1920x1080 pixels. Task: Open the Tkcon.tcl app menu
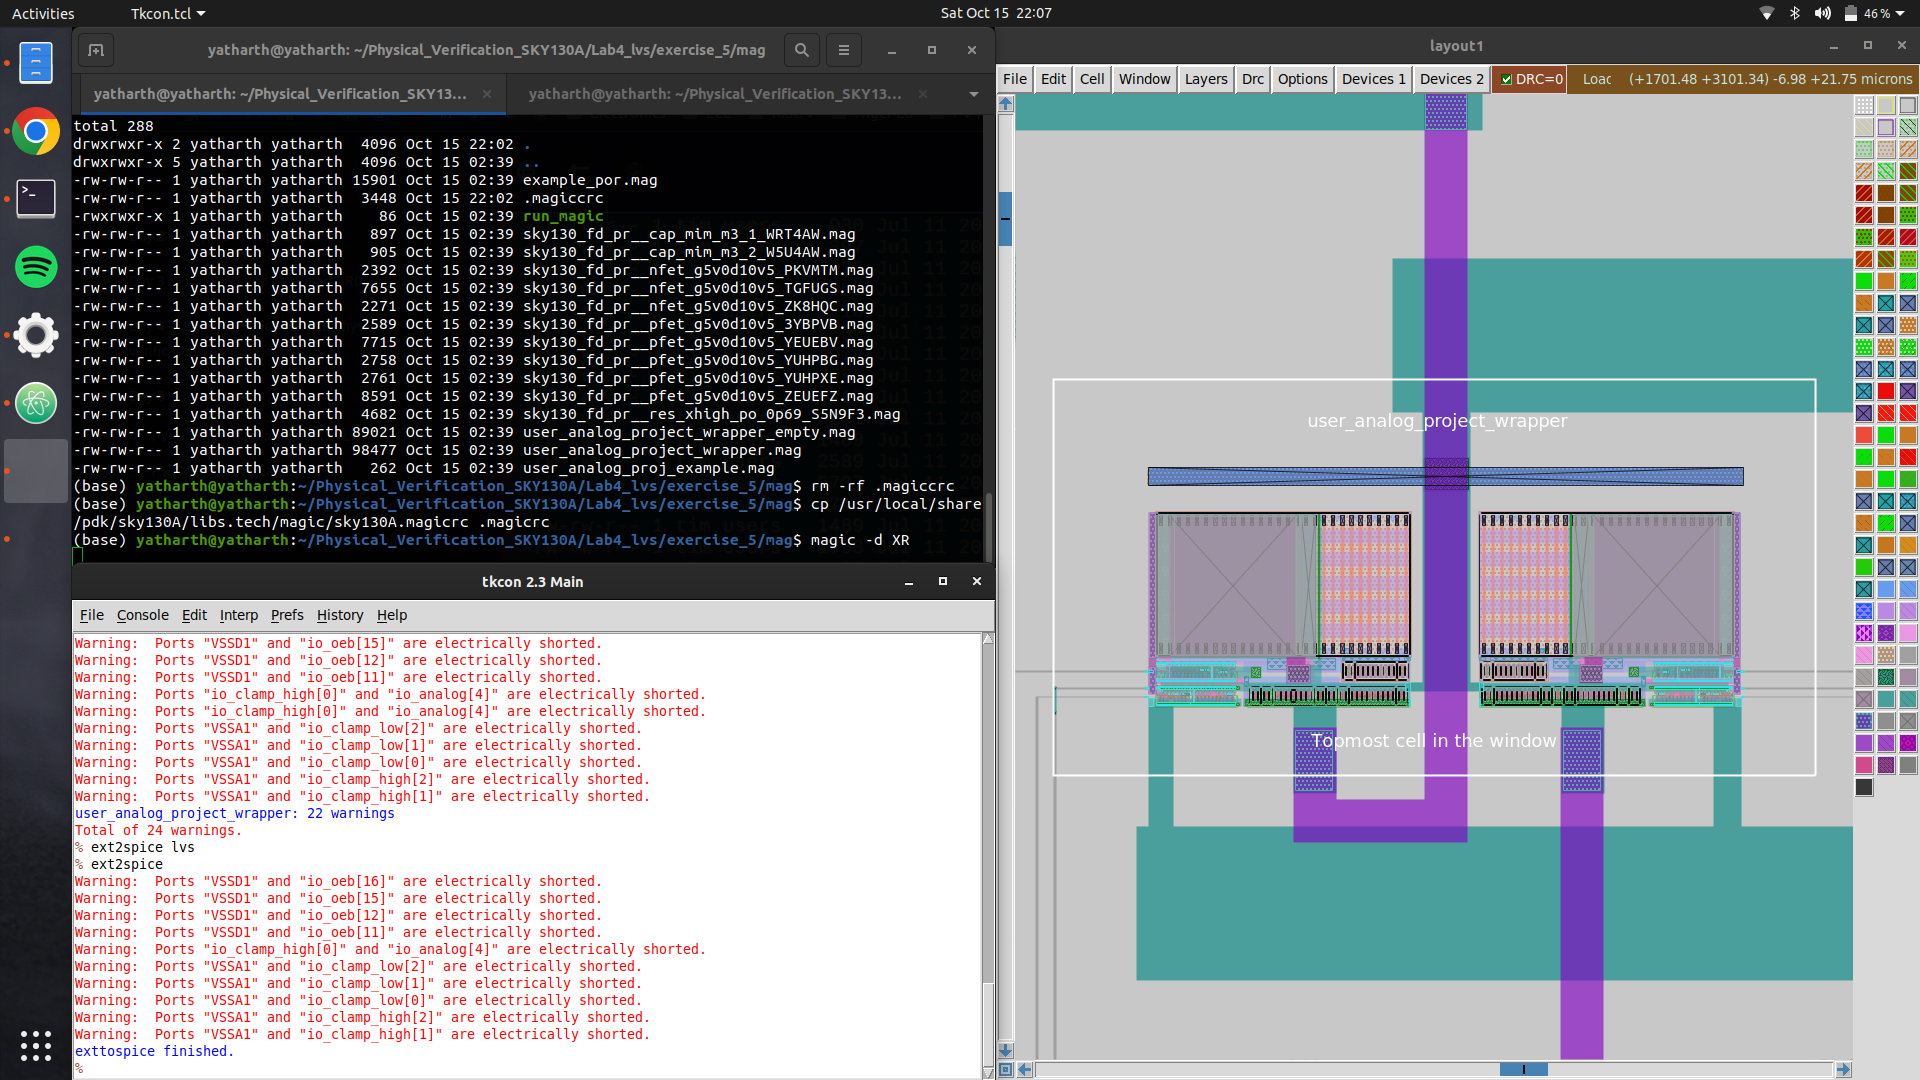pyautogui.click(x=167, y=13)
